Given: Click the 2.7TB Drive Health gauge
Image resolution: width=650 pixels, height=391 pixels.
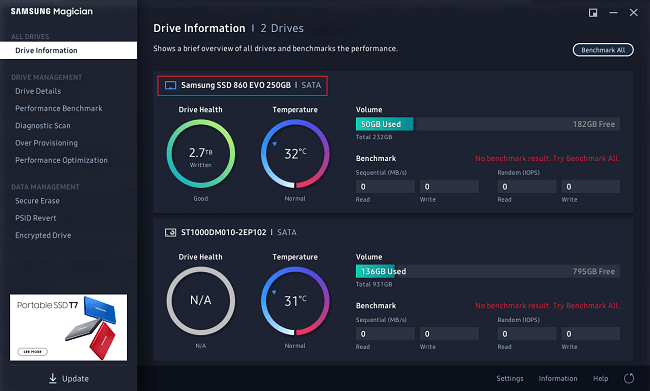Looking at the screenshot, I should pyautogui.click(x=201, y=154).
